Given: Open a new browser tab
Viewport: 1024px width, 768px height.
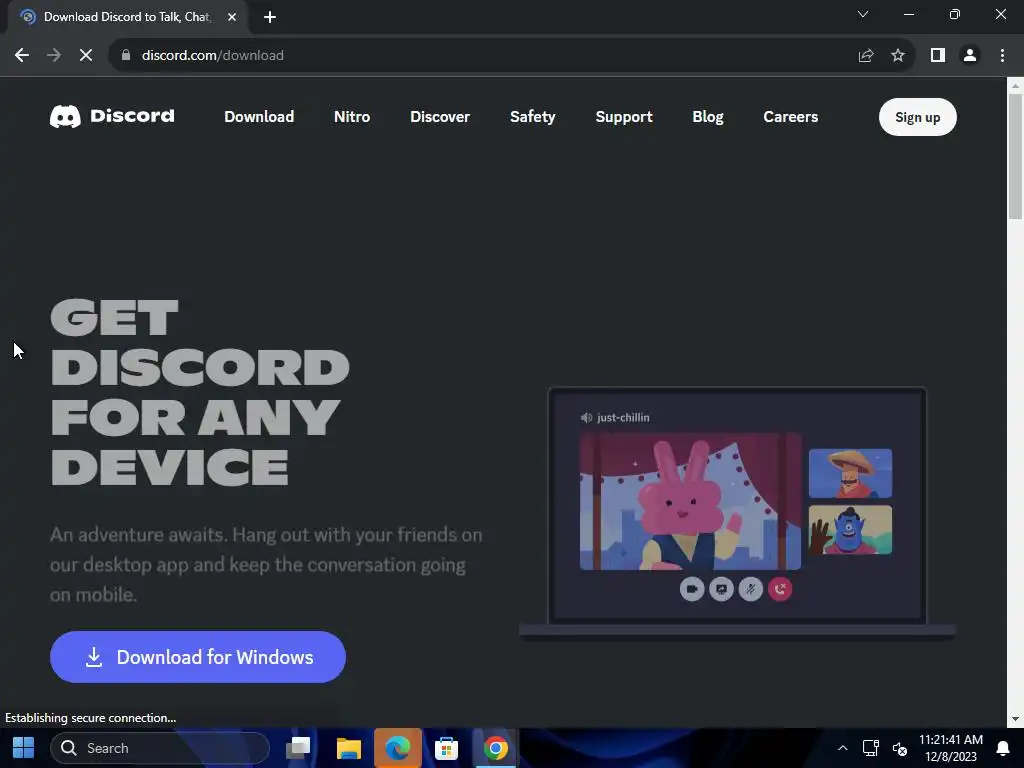Looking at the screenshot, I should tap(270, 17).
